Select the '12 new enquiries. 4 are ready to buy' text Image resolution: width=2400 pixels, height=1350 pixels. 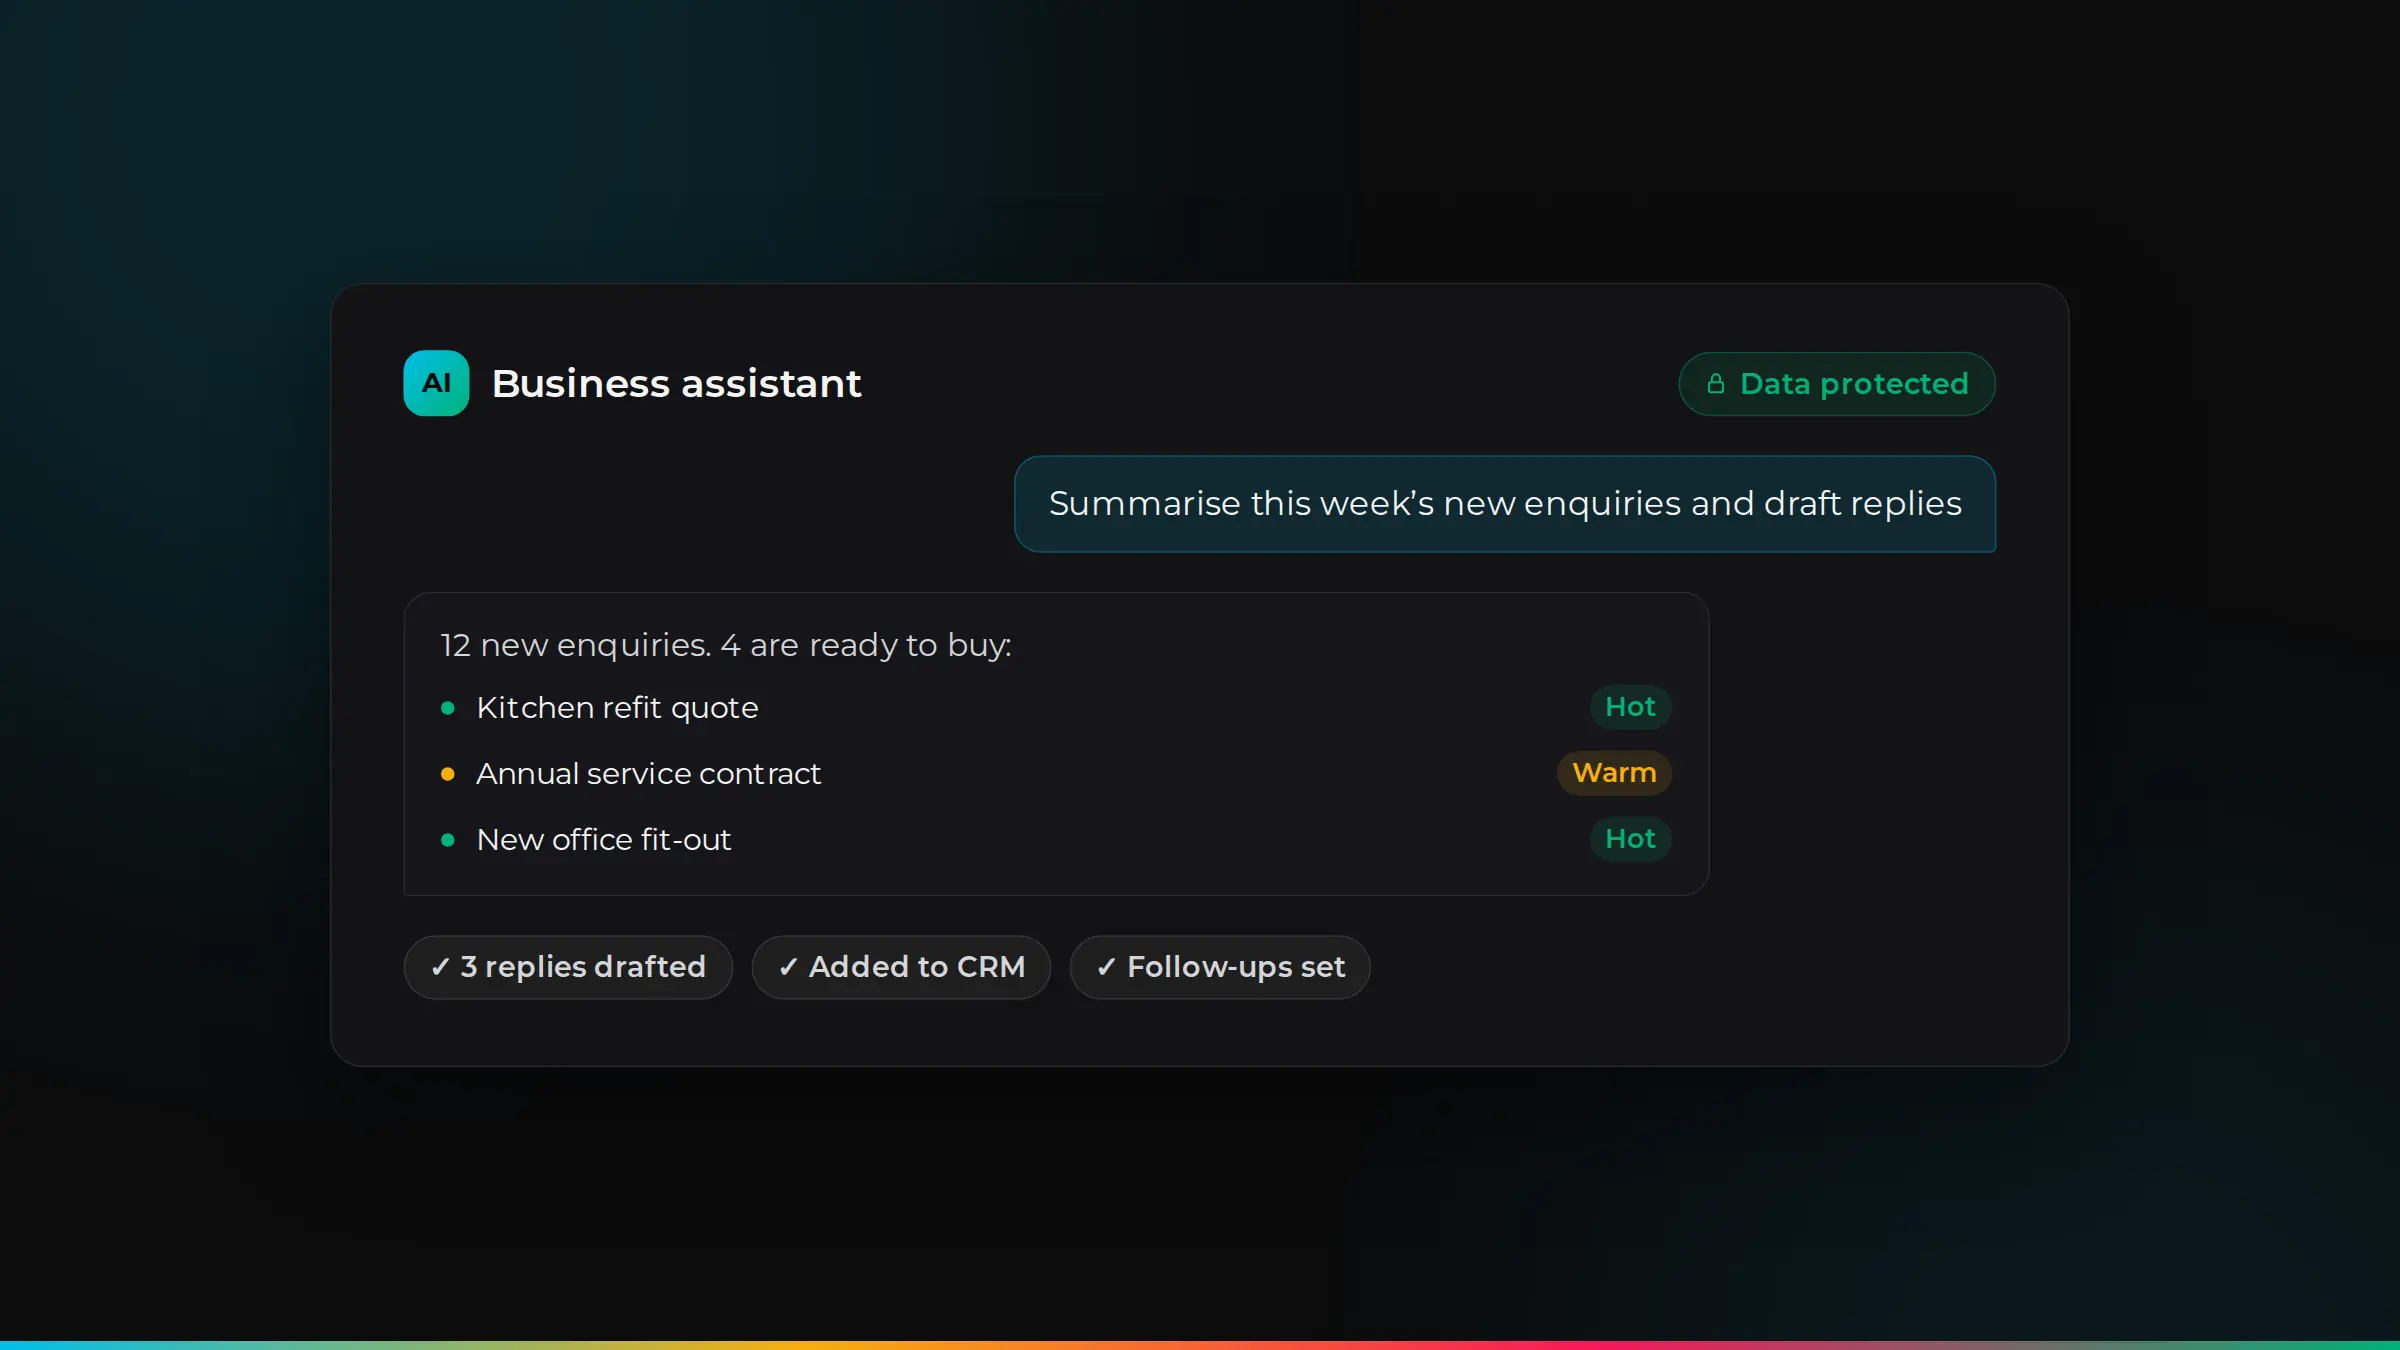(726, 645)
